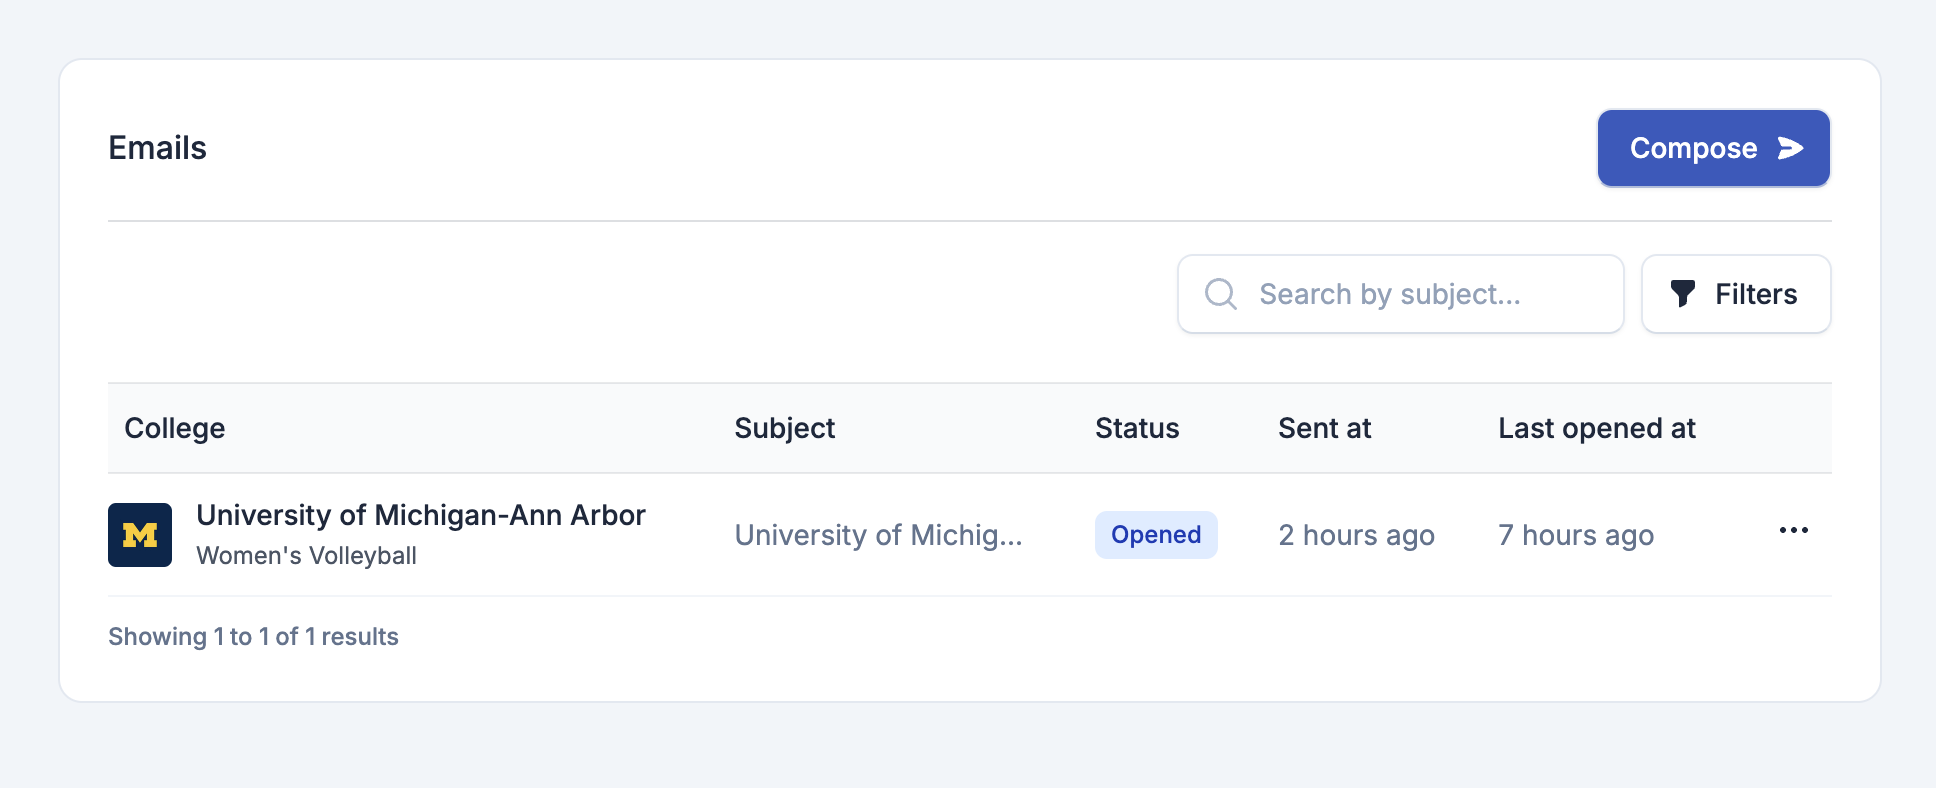Click 'Showing 1 to 1 of 1 results'

pos(253,637)
